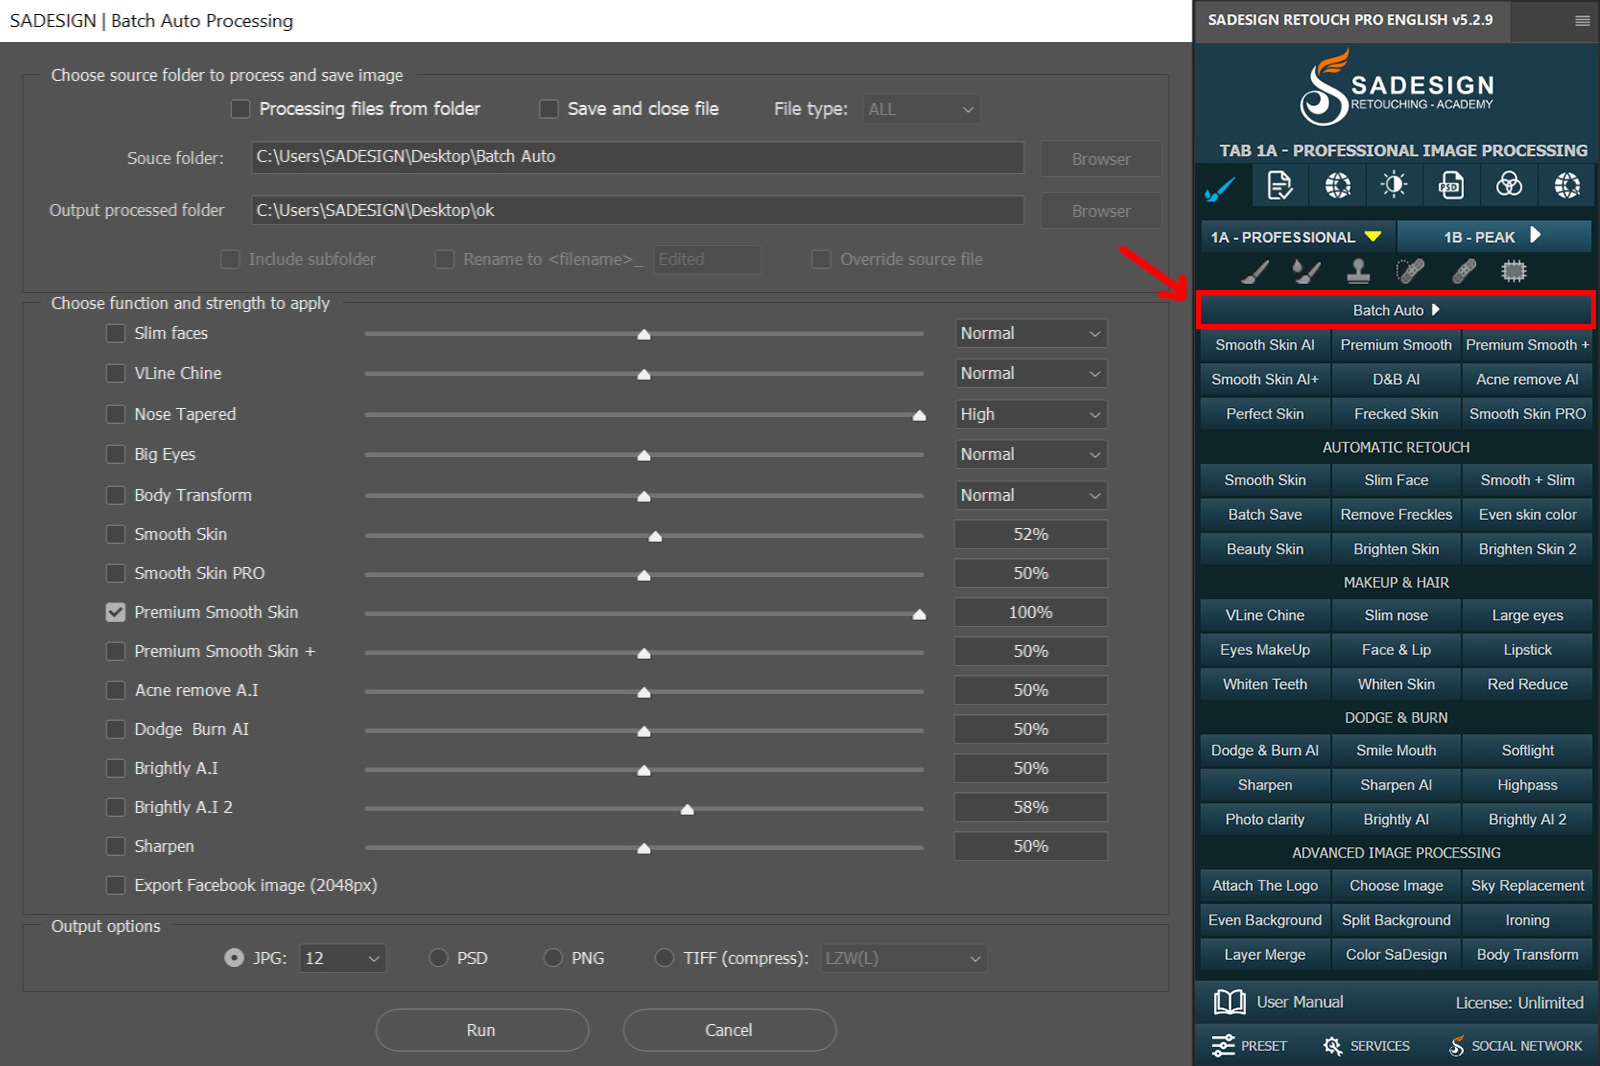Select the PNG output radio button
Image resolution: width=1600 pixels, height=1066 pixels.
(x=553, y=958)
